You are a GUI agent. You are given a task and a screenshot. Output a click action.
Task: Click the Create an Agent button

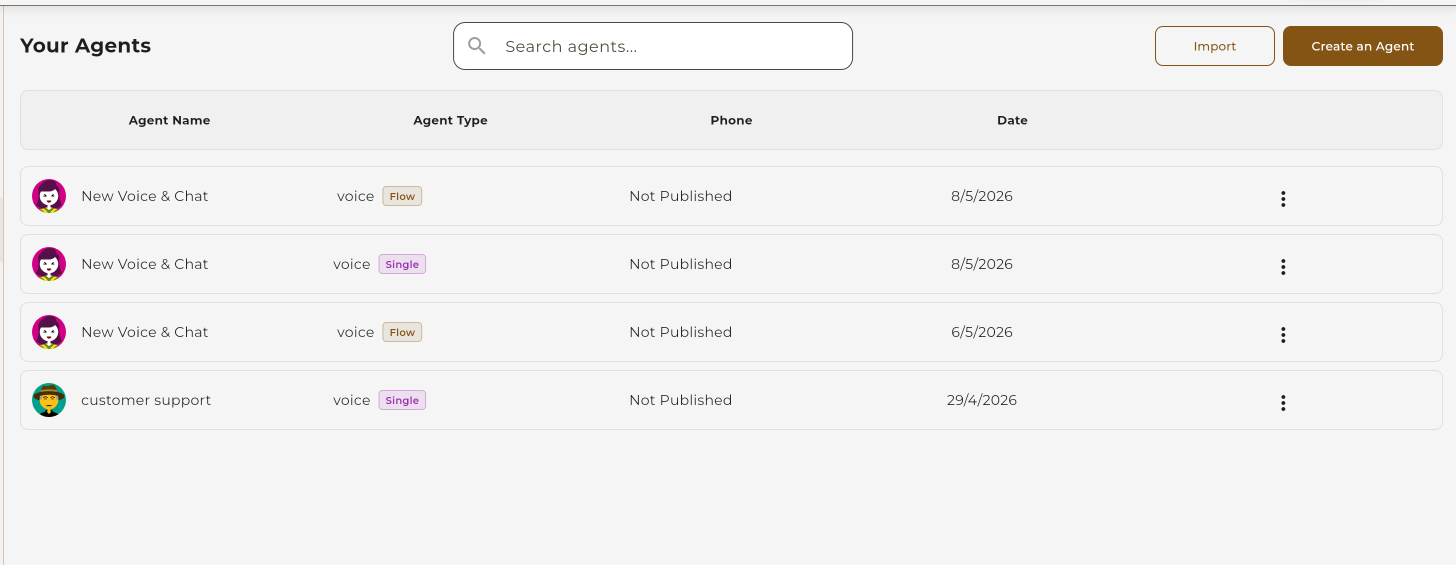[1363, 46]
